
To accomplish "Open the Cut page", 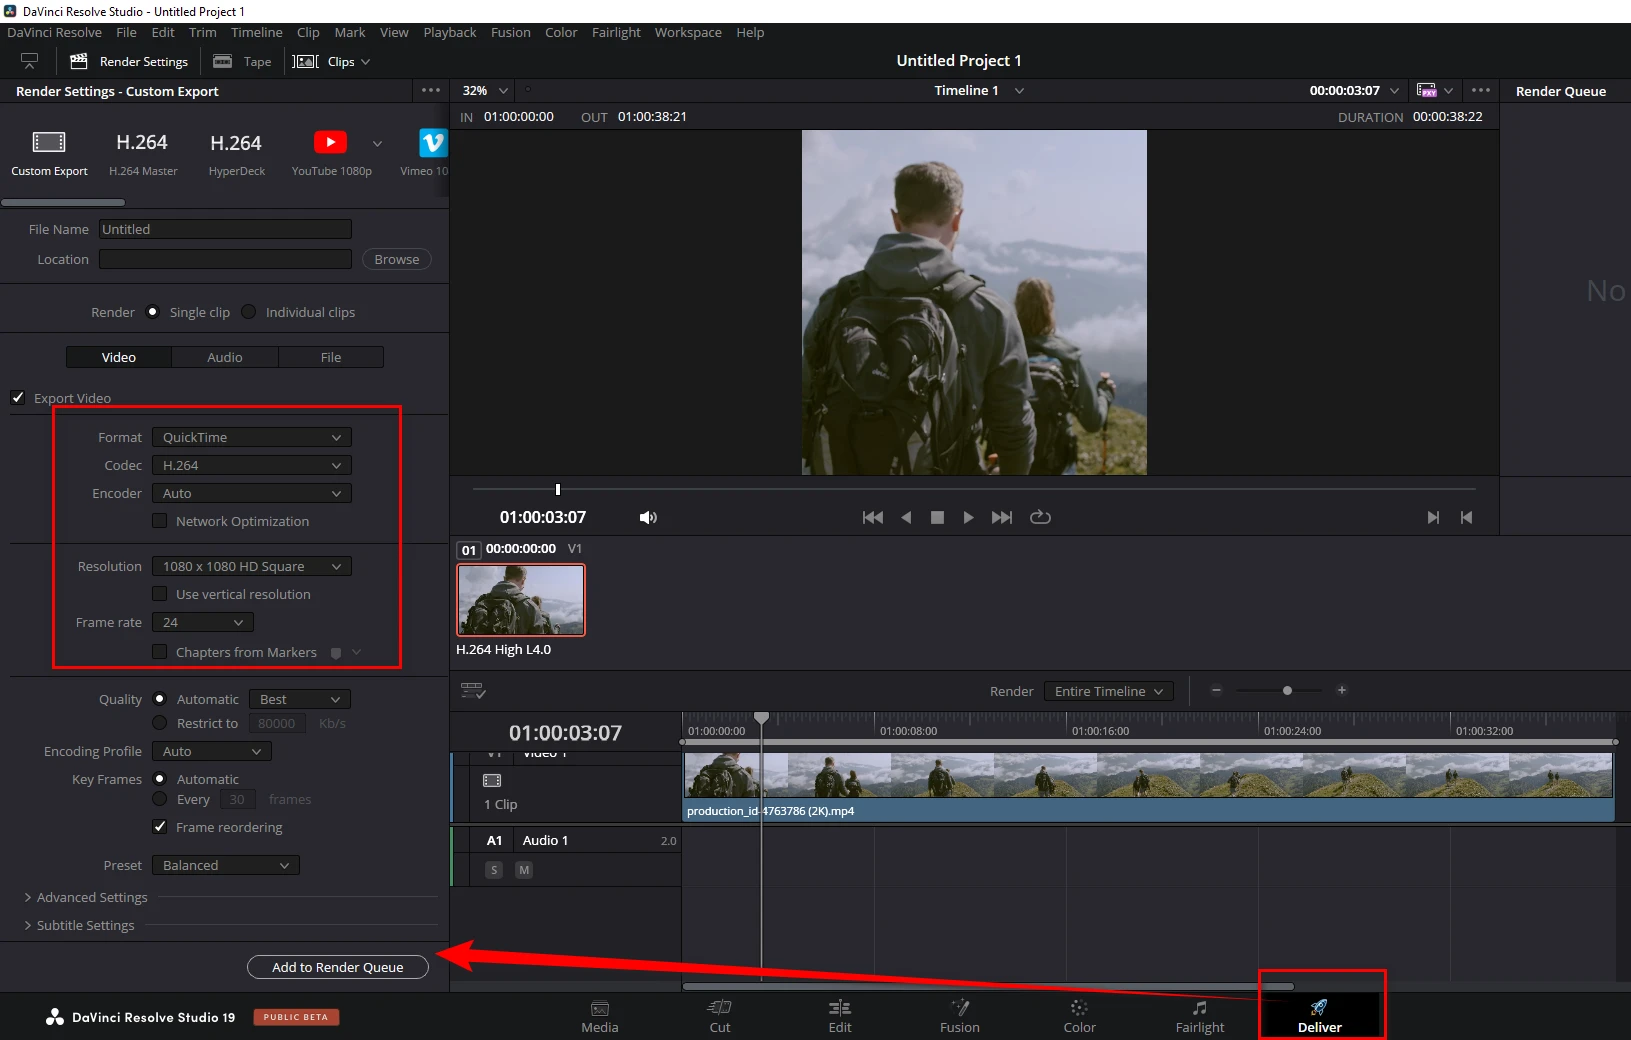I will tap(720, 1016).
